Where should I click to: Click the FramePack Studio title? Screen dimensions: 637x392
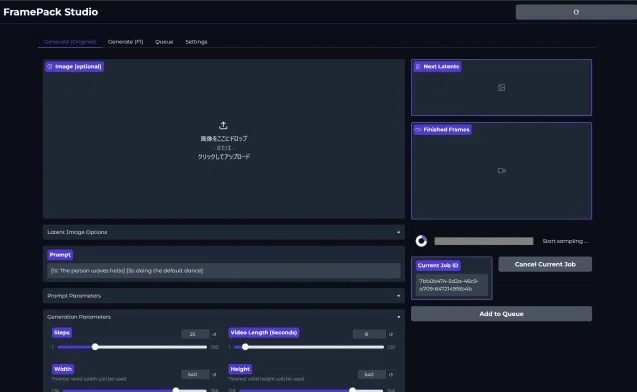(x=50, y=12)
